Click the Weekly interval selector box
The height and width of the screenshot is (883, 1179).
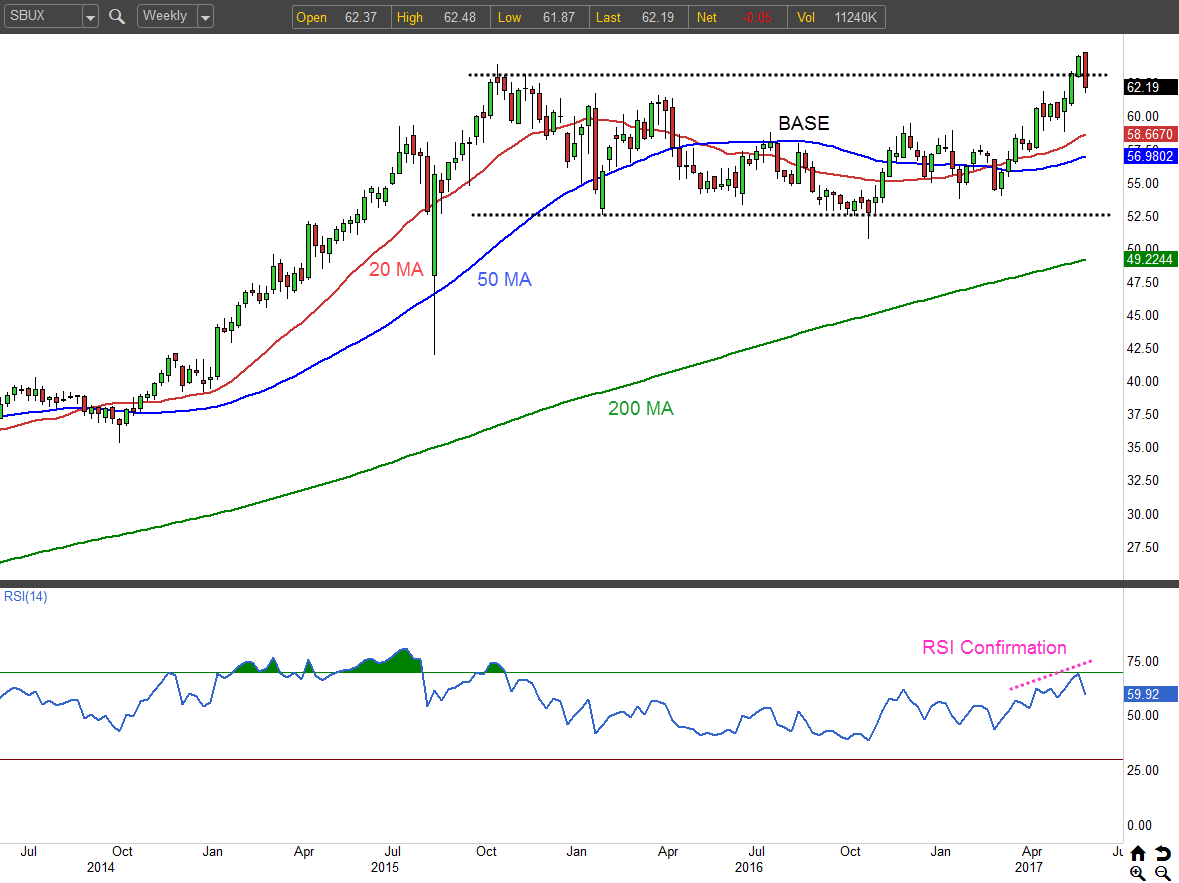[x=167, y=16]
